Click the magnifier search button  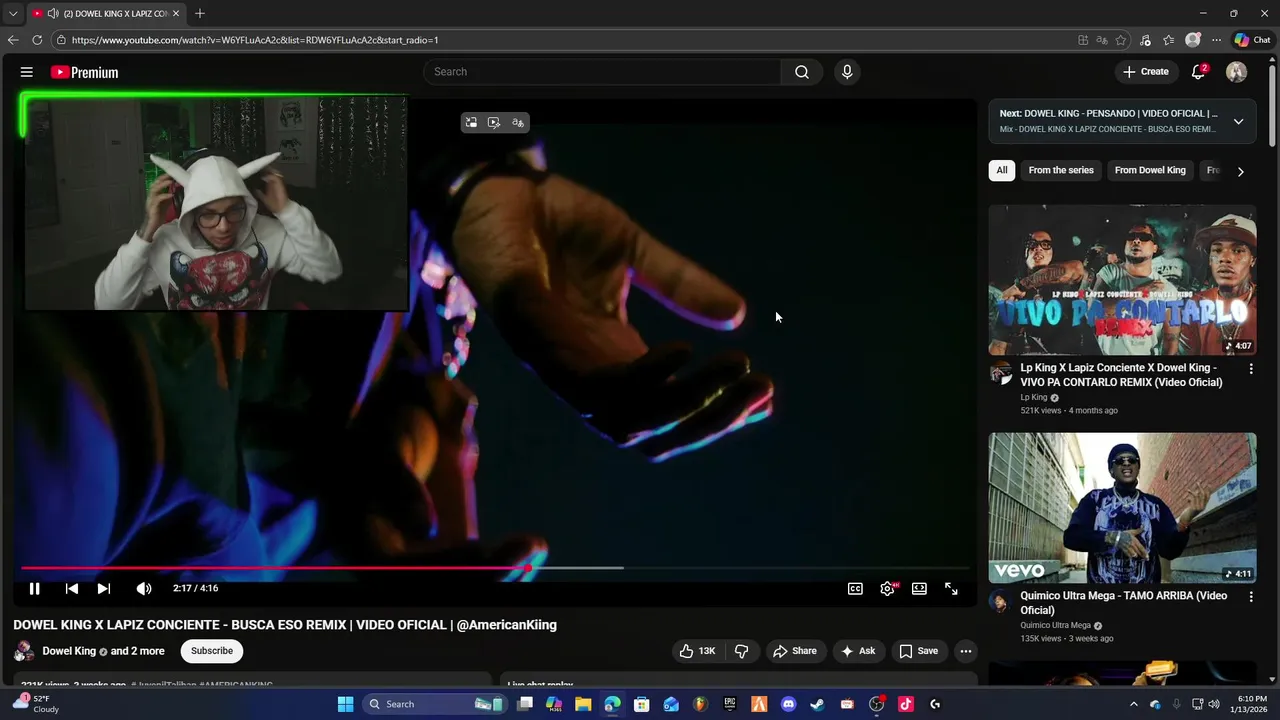[x=802, y=72]
